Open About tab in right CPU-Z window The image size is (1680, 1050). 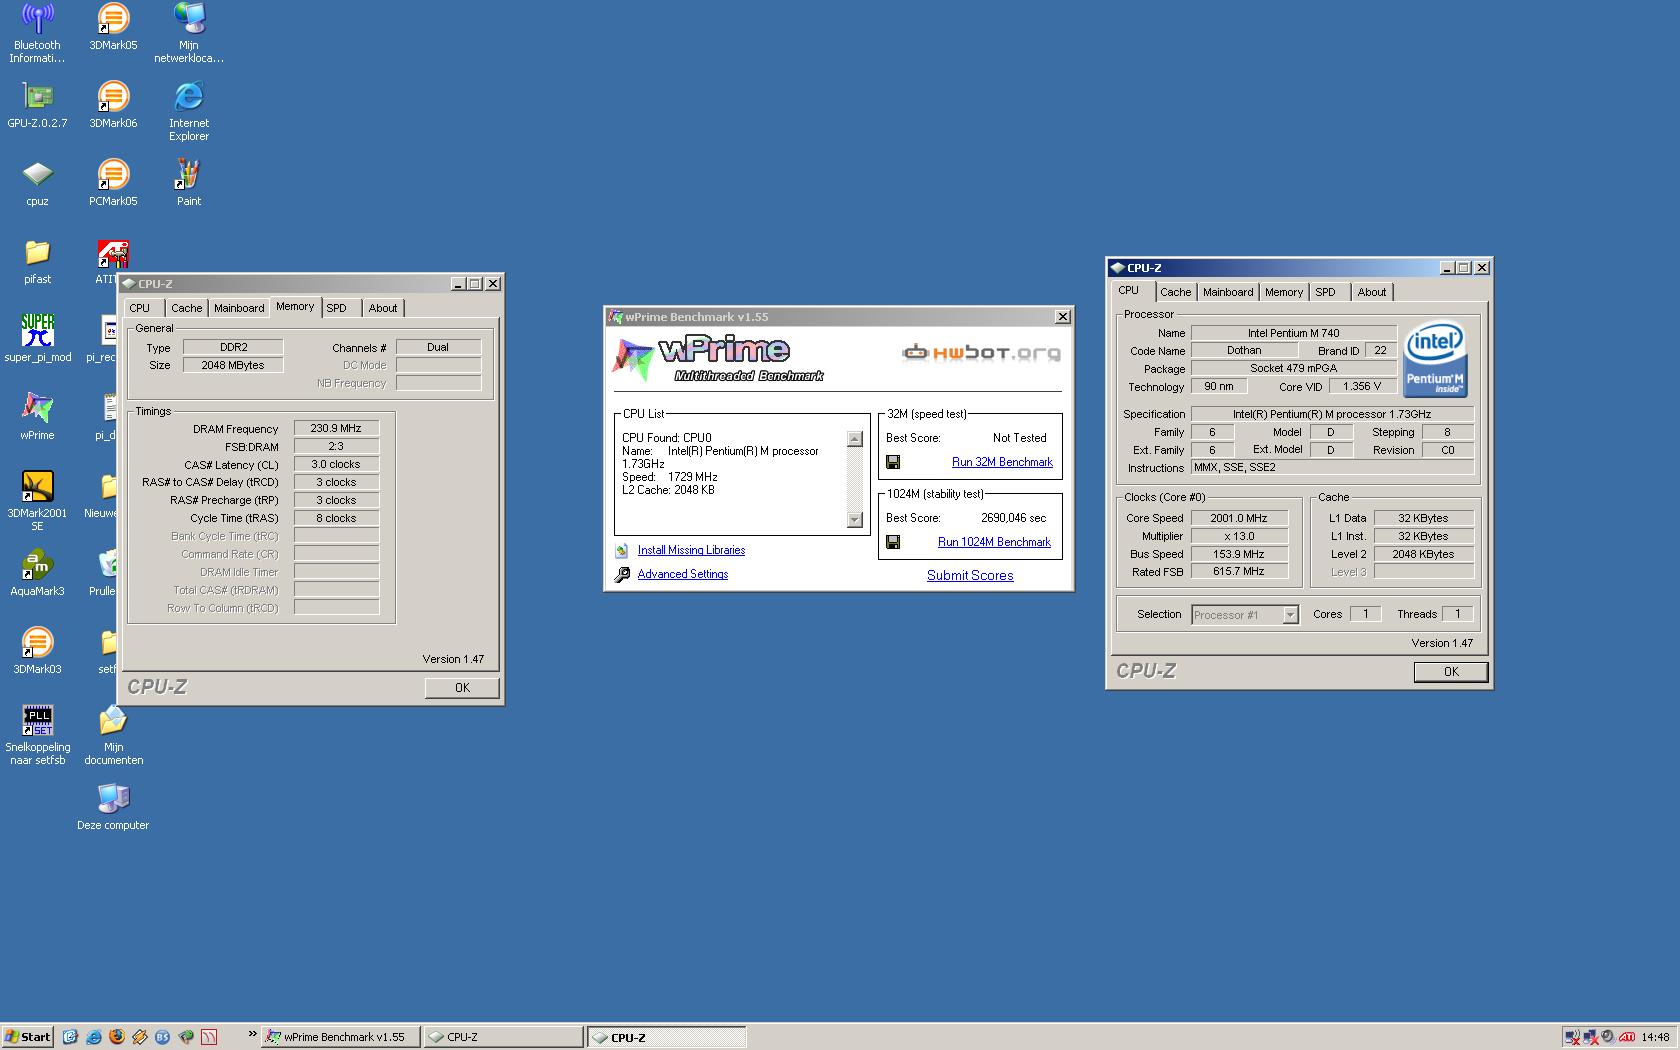point(1372,292)
